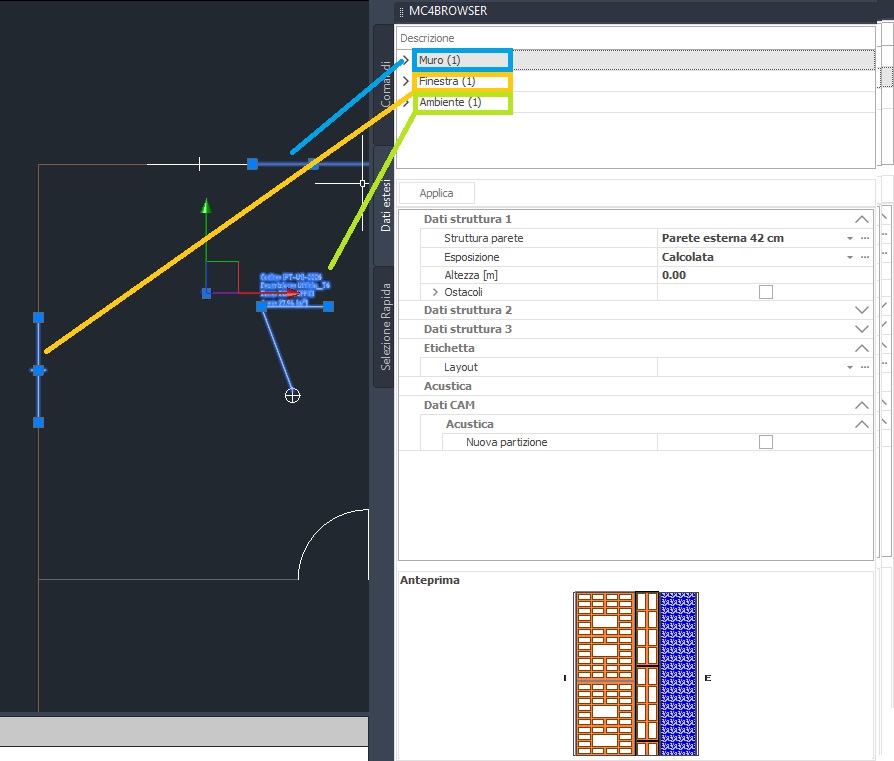Expand the Muro tree node
The image size is (894, 761).
point(406,60)
